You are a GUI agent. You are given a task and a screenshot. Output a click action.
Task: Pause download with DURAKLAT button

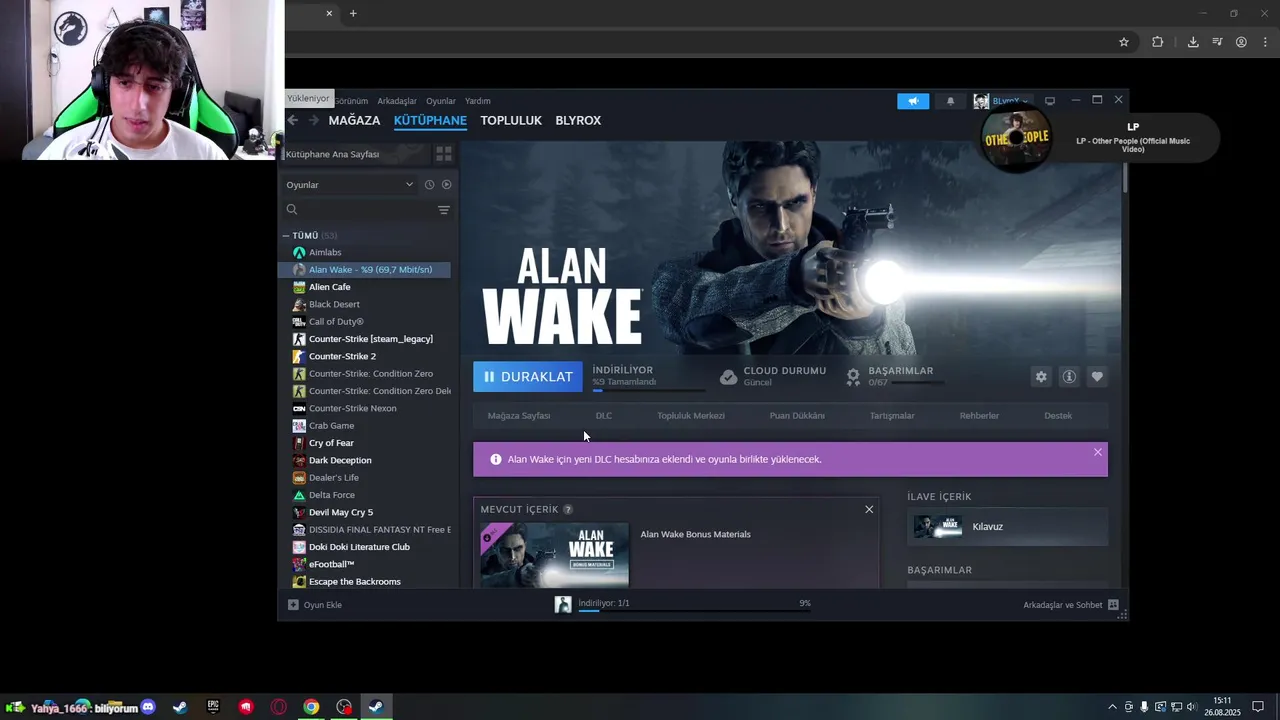point(528,377)
